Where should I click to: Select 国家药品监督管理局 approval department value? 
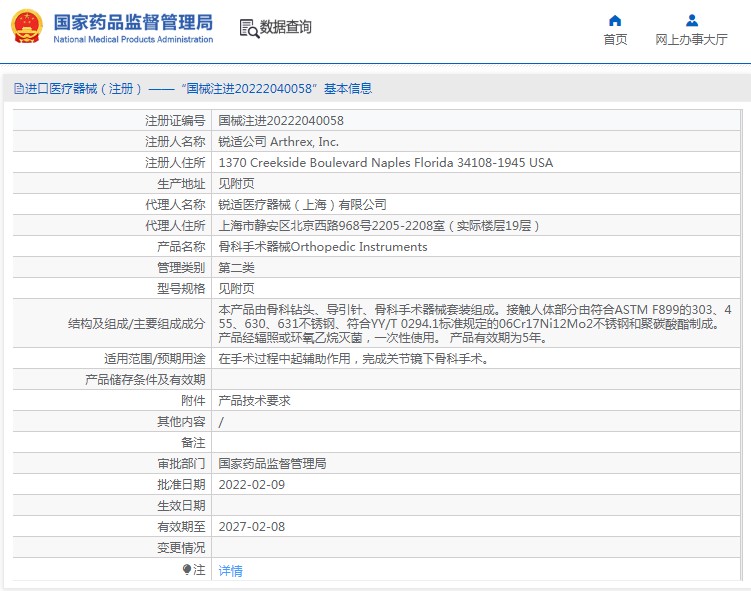click(x=273, y=464)
